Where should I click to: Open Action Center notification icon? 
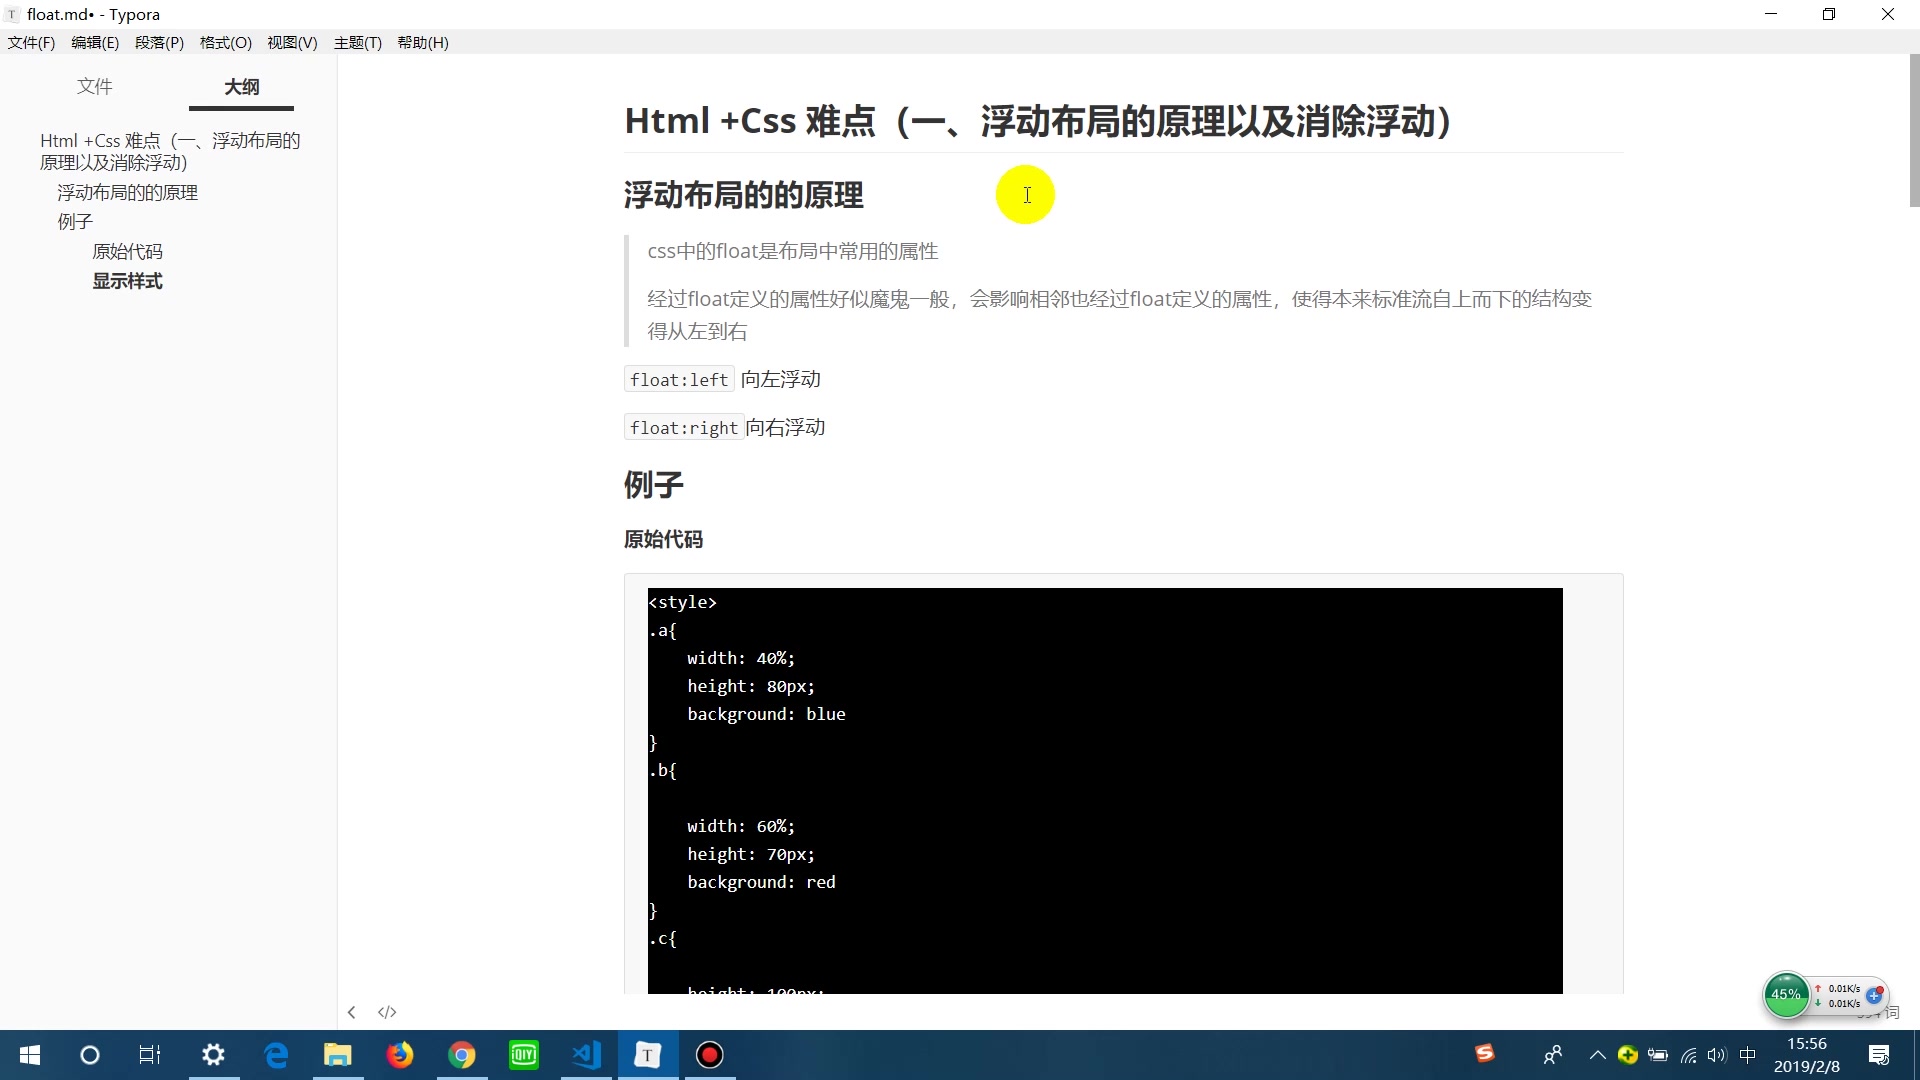pos(1879,1055)
